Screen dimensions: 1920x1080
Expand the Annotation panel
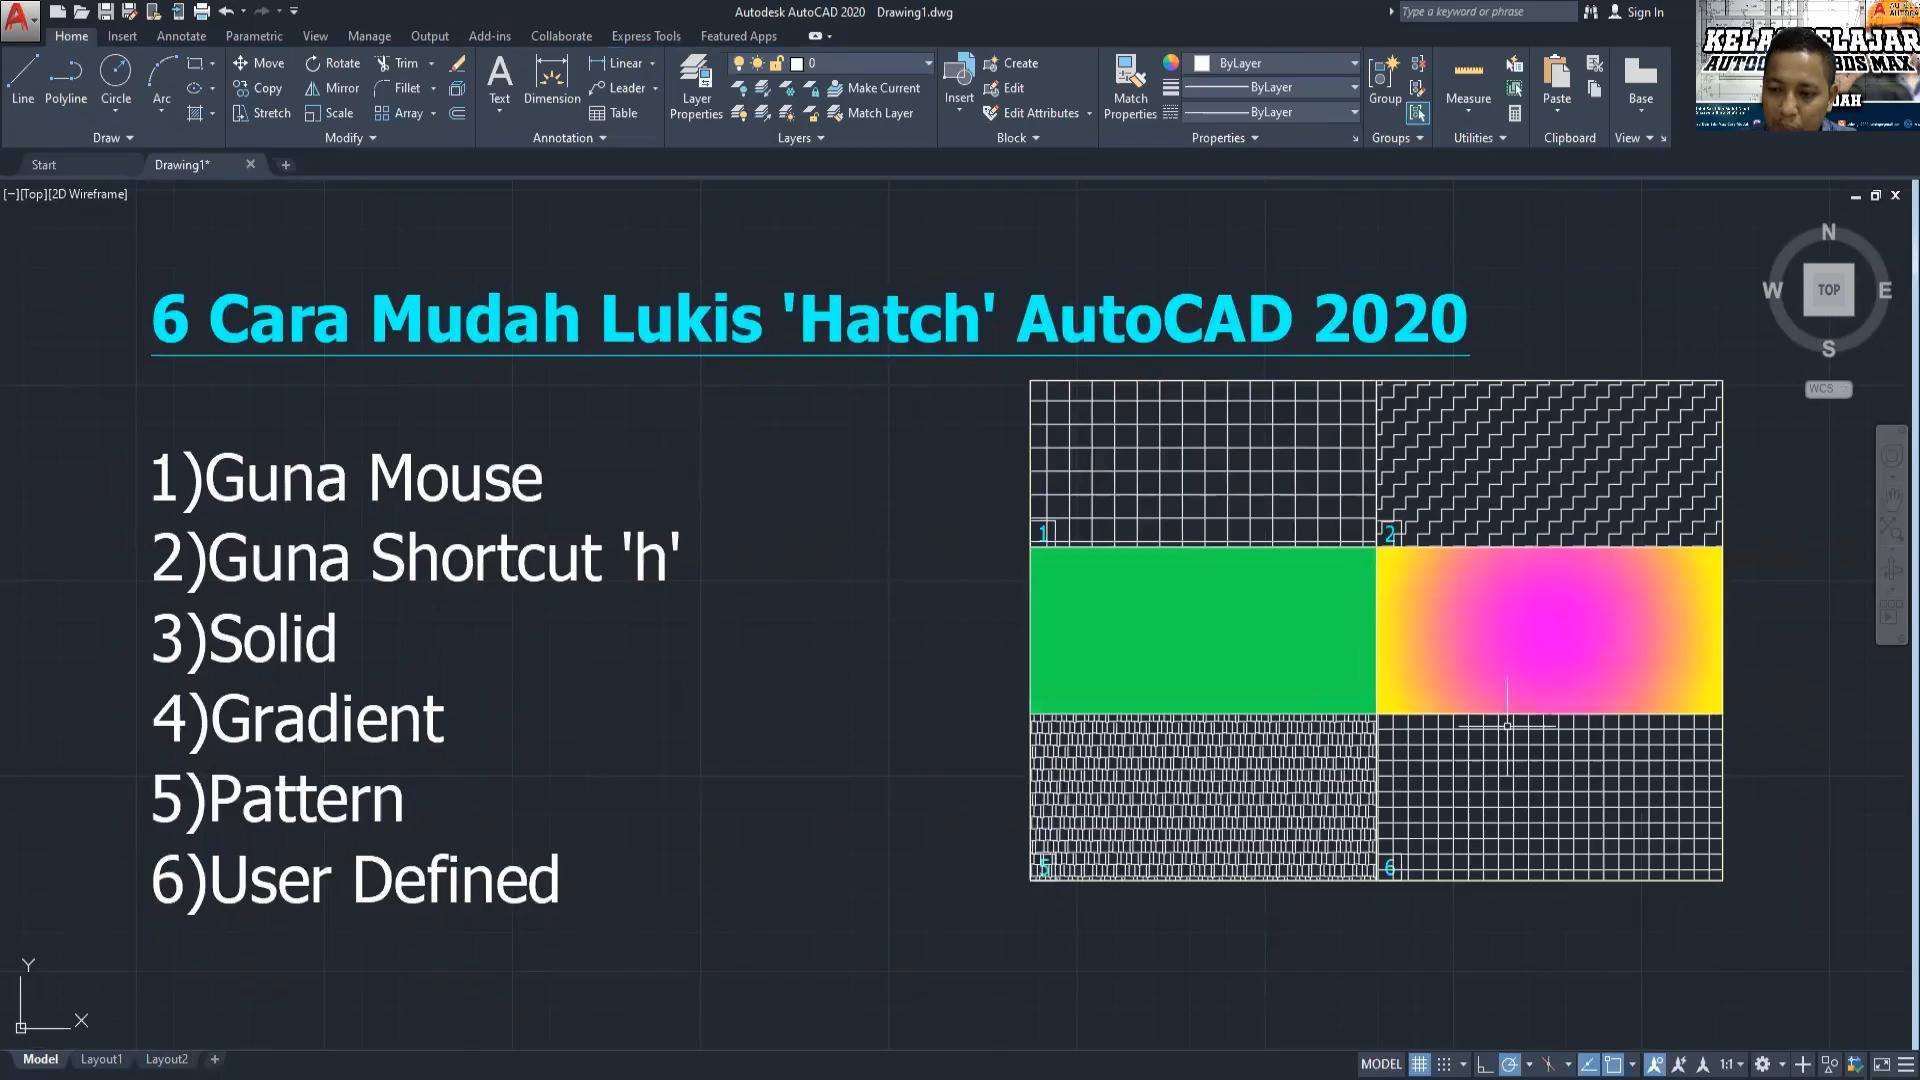pyautogui.click(x=570, y=138)
